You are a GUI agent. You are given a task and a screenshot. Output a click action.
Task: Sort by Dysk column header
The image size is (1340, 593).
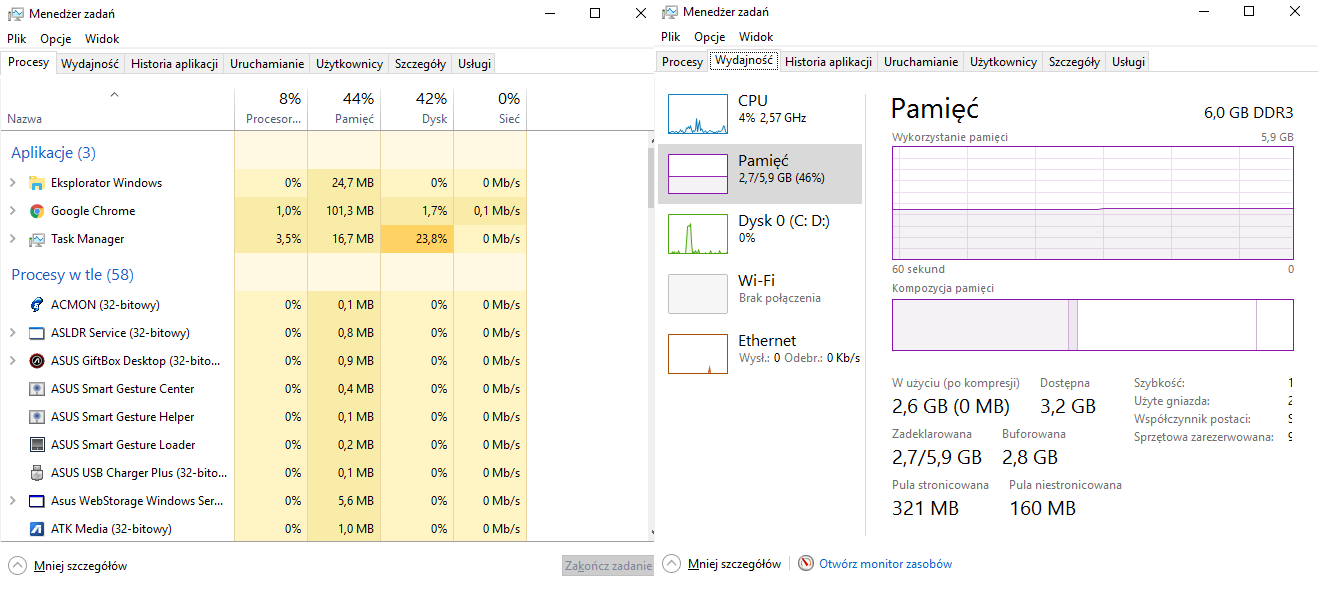pyautogui.click(x=417, y=109)
